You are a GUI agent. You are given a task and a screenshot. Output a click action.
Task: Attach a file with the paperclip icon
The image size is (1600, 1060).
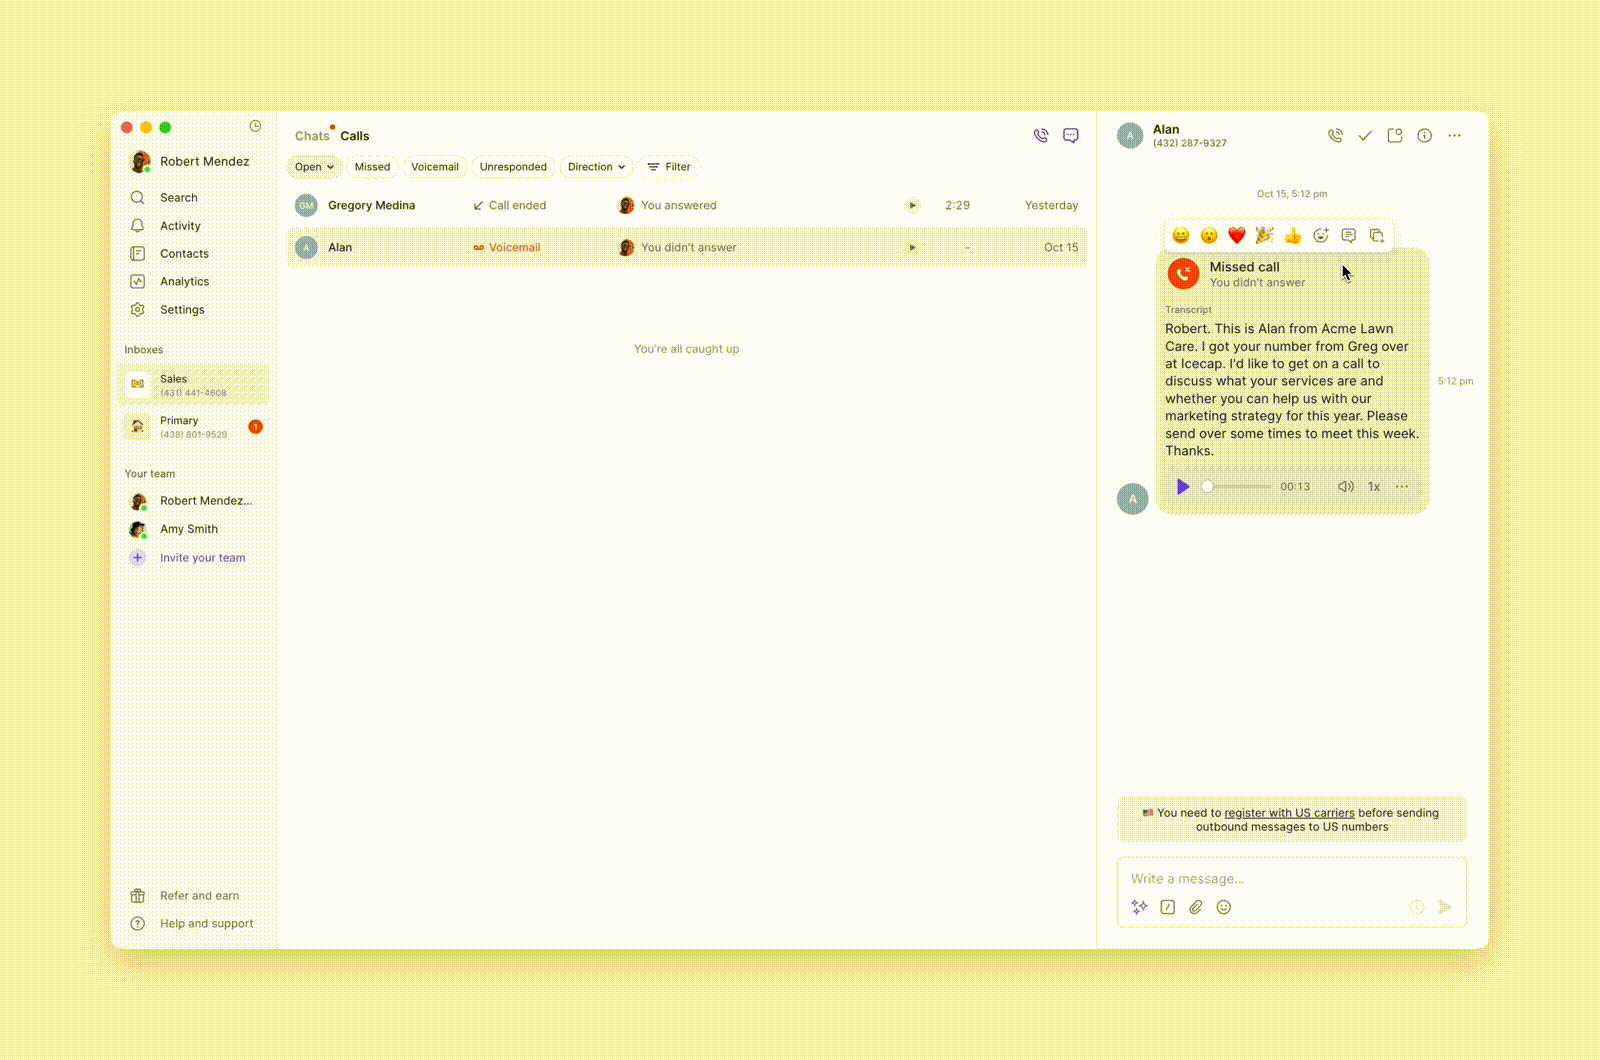(x=1196, y=907)
